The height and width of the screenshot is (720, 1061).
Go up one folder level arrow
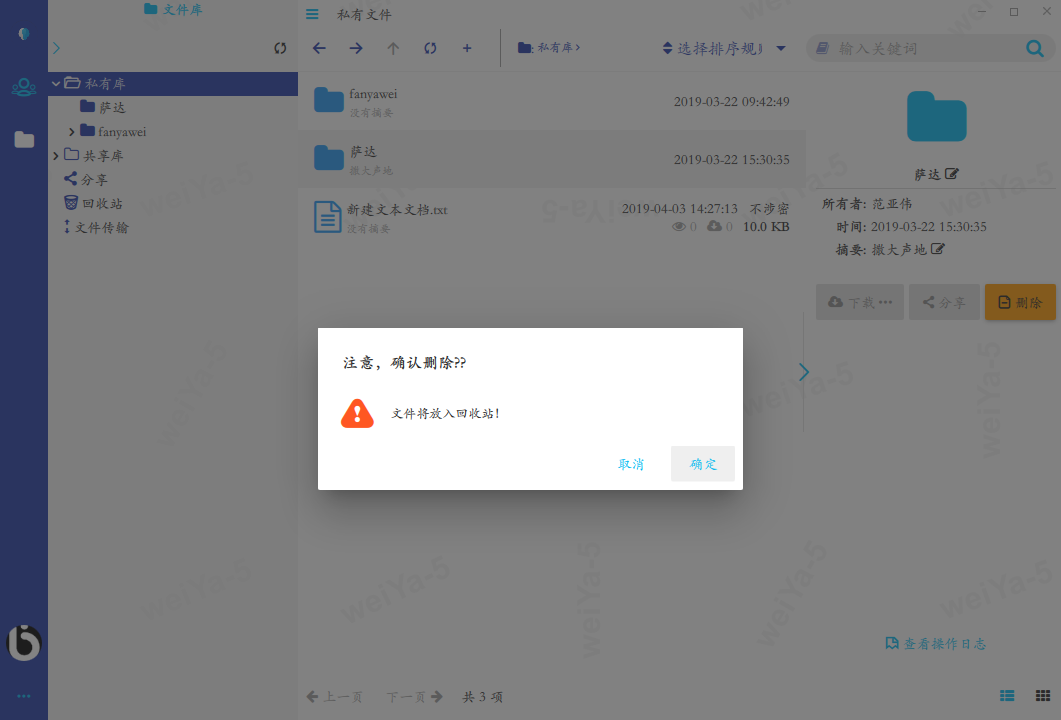pos(393,48)
